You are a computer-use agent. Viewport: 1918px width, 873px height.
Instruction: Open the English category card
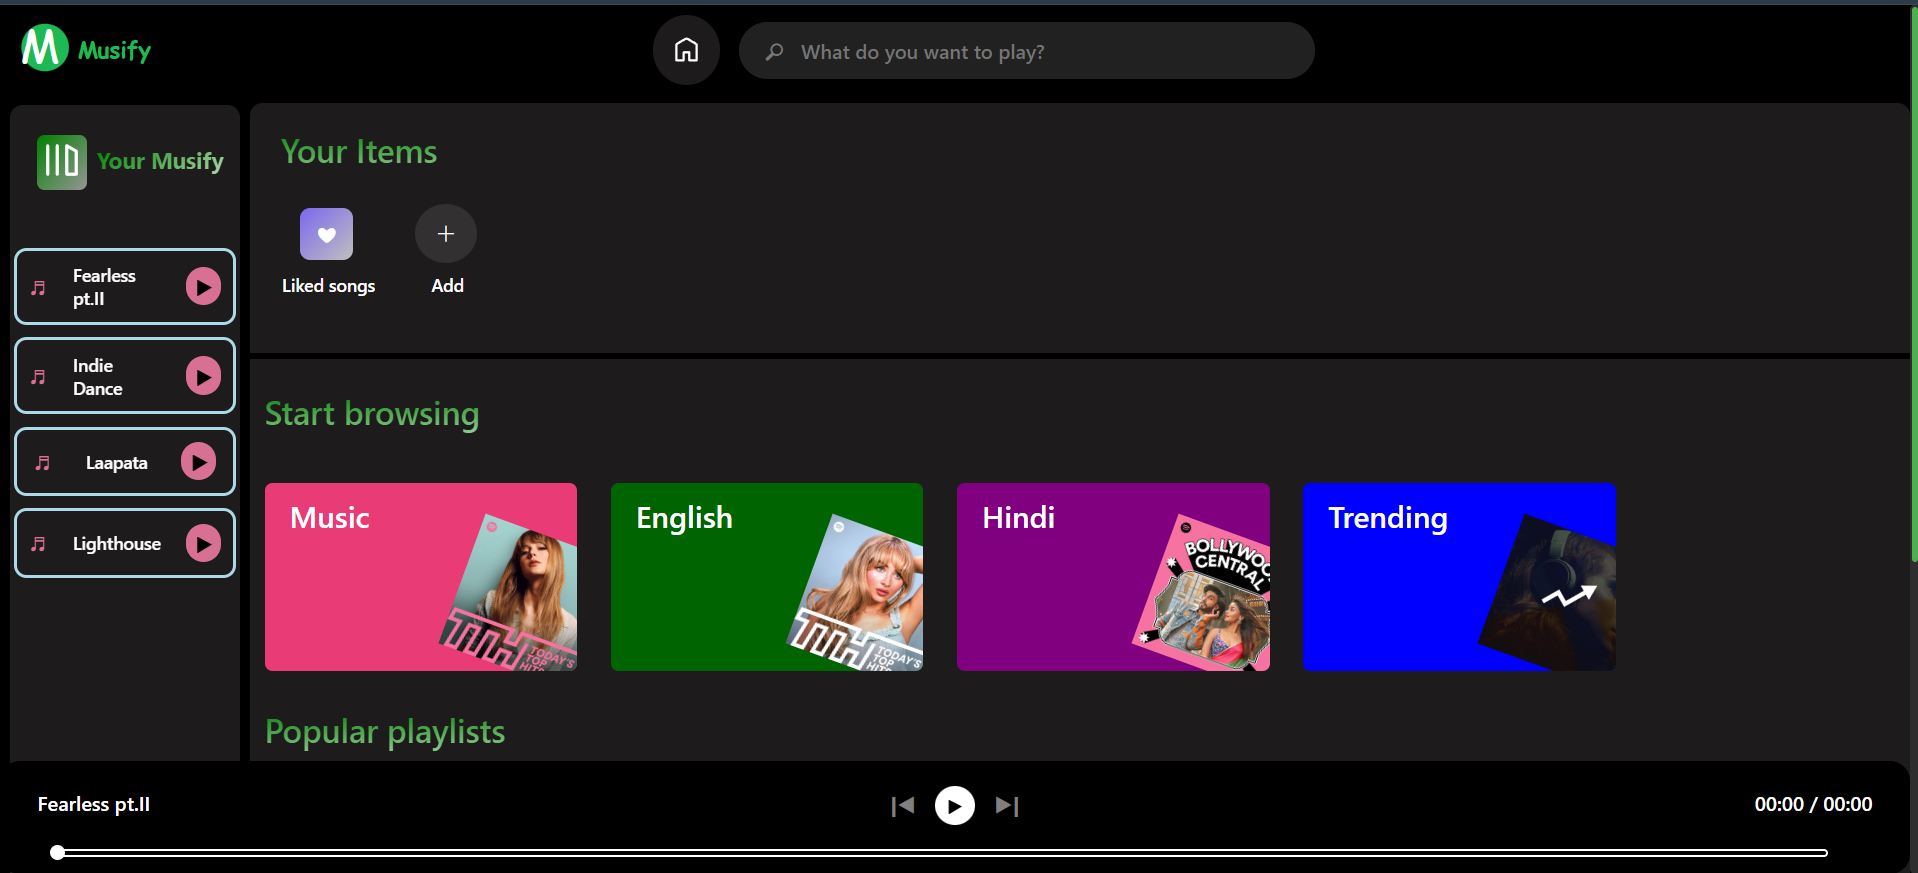point(767,577)
